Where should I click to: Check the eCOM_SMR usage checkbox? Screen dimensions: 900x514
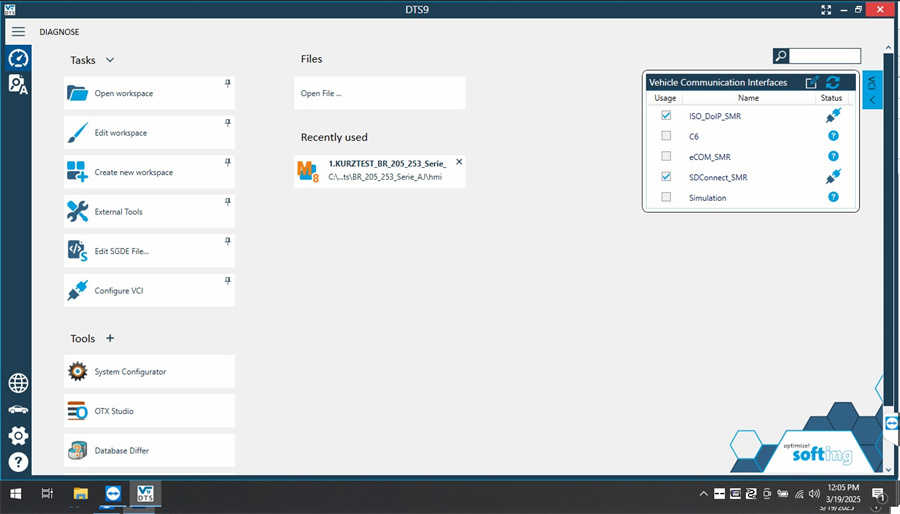tap(666, 157)
